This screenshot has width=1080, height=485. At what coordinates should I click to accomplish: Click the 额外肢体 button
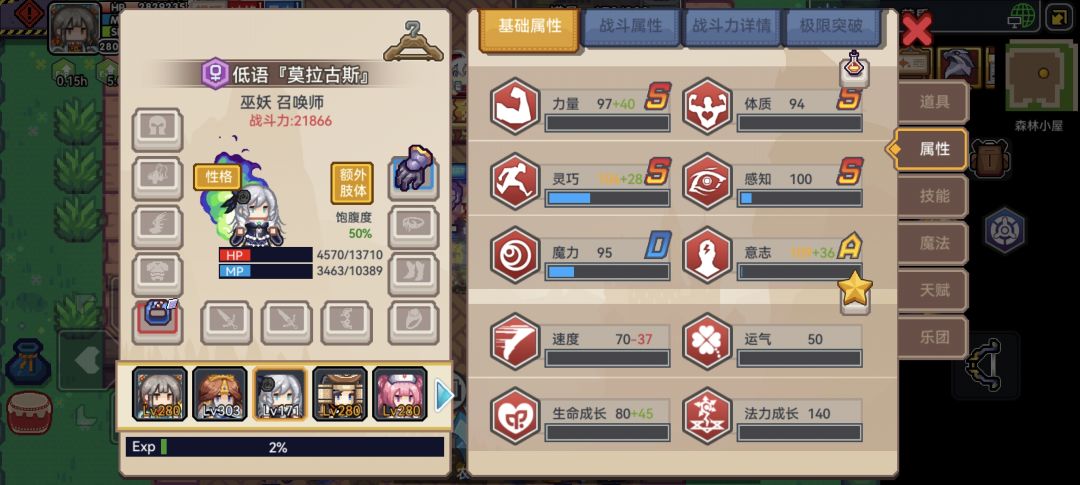(x=352, y=183)
